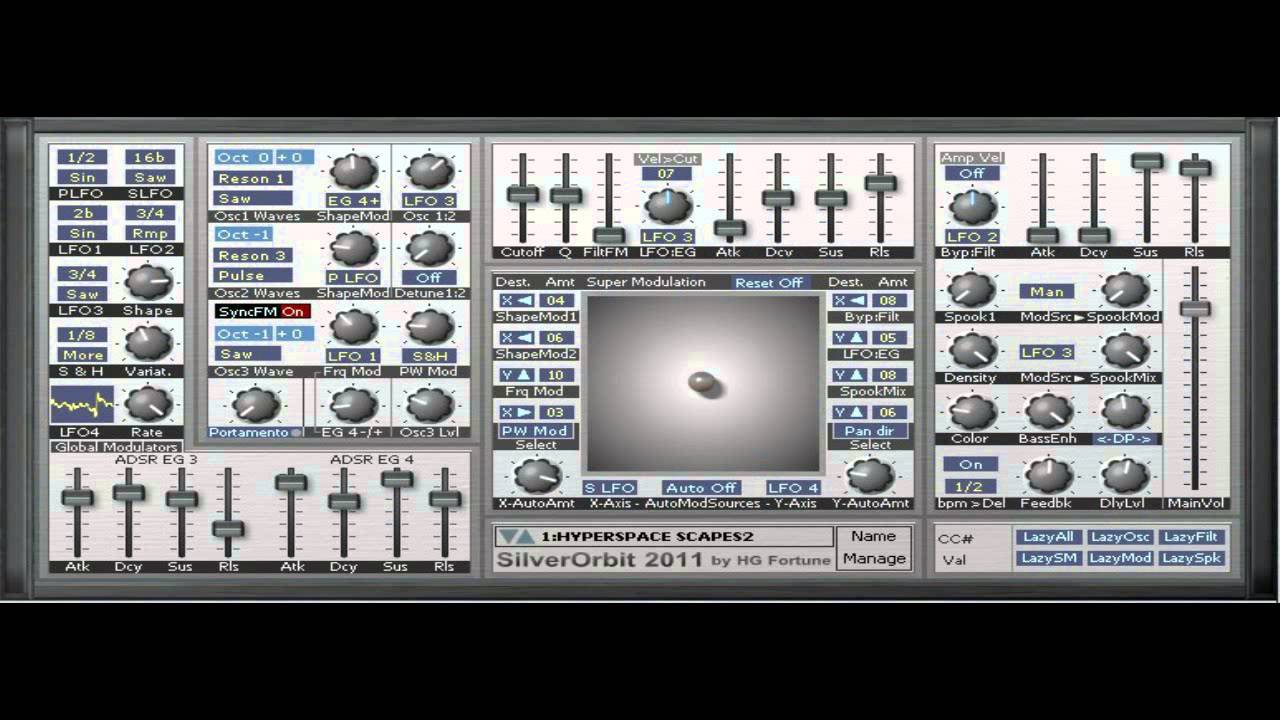Toggle the Detune1:2 Off switch
The height and width of the screenshot is (720, 1280).
coord(429,278)
